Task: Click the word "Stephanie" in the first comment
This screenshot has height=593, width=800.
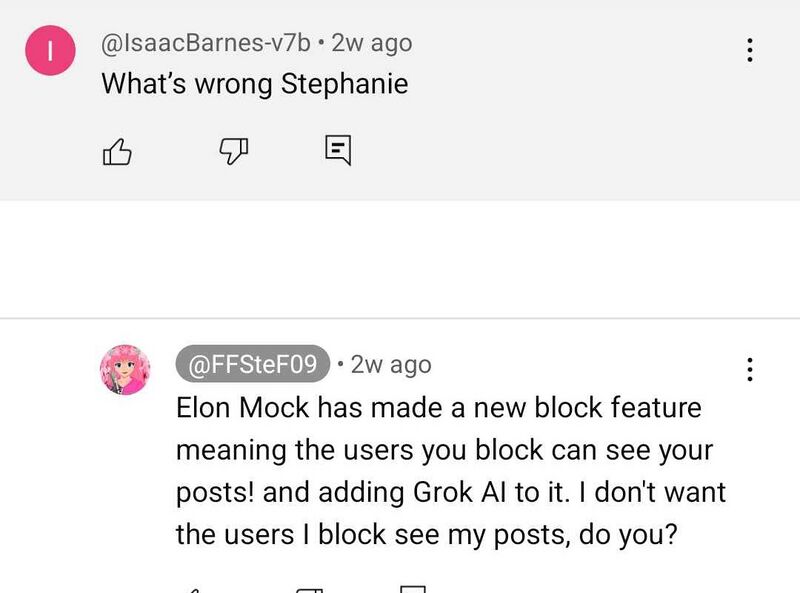Action: [344, 84]
